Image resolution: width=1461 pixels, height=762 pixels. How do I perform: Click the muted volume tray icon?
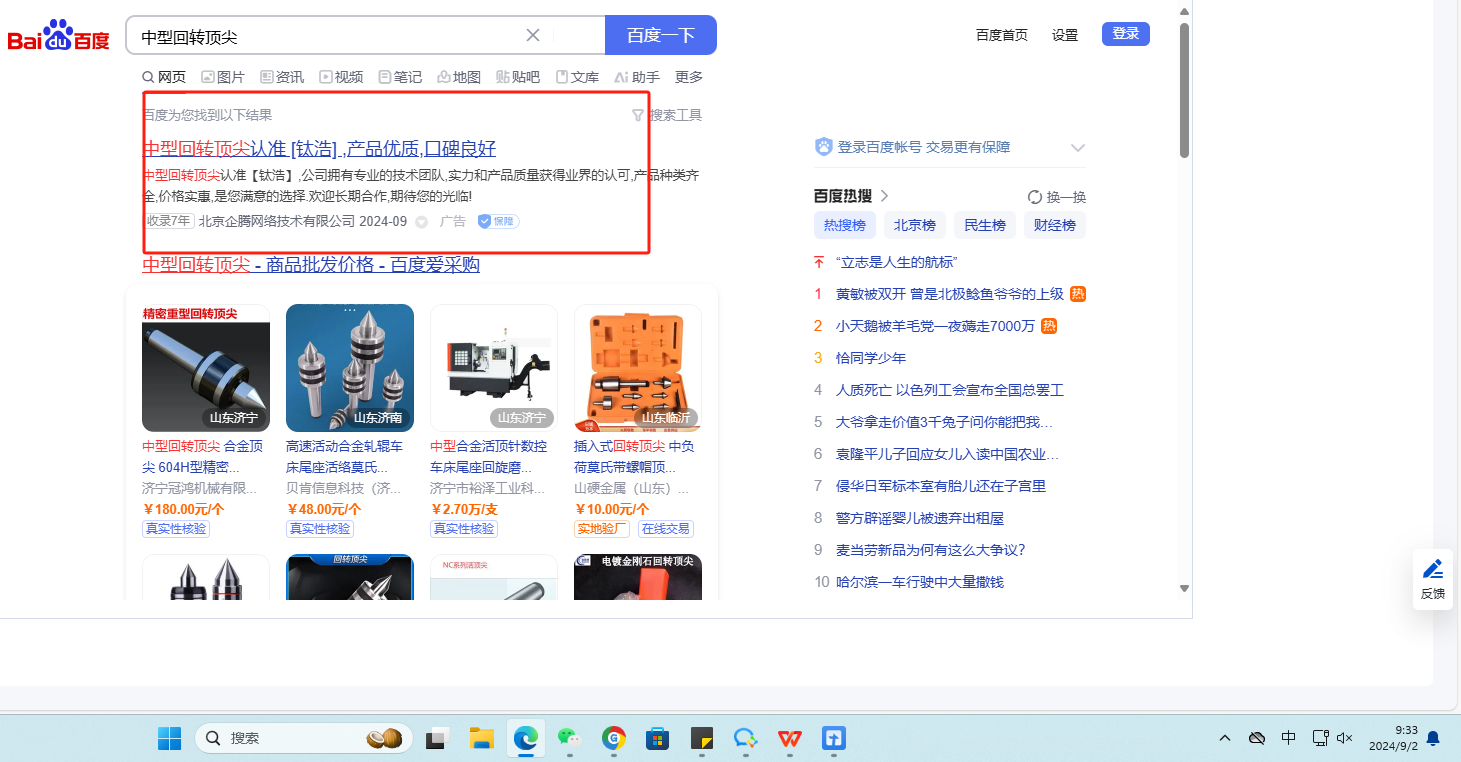pos(1345,738)
